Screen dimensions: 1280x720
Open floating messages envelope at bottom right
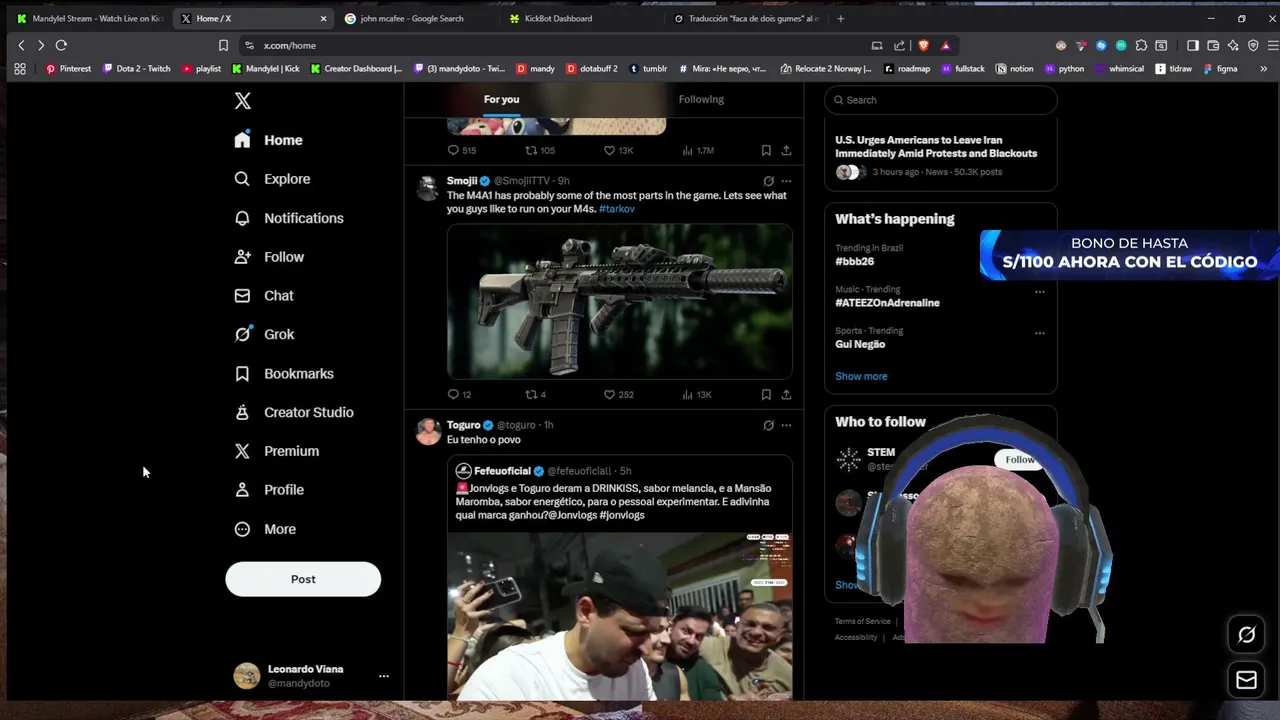point(1246,680)
